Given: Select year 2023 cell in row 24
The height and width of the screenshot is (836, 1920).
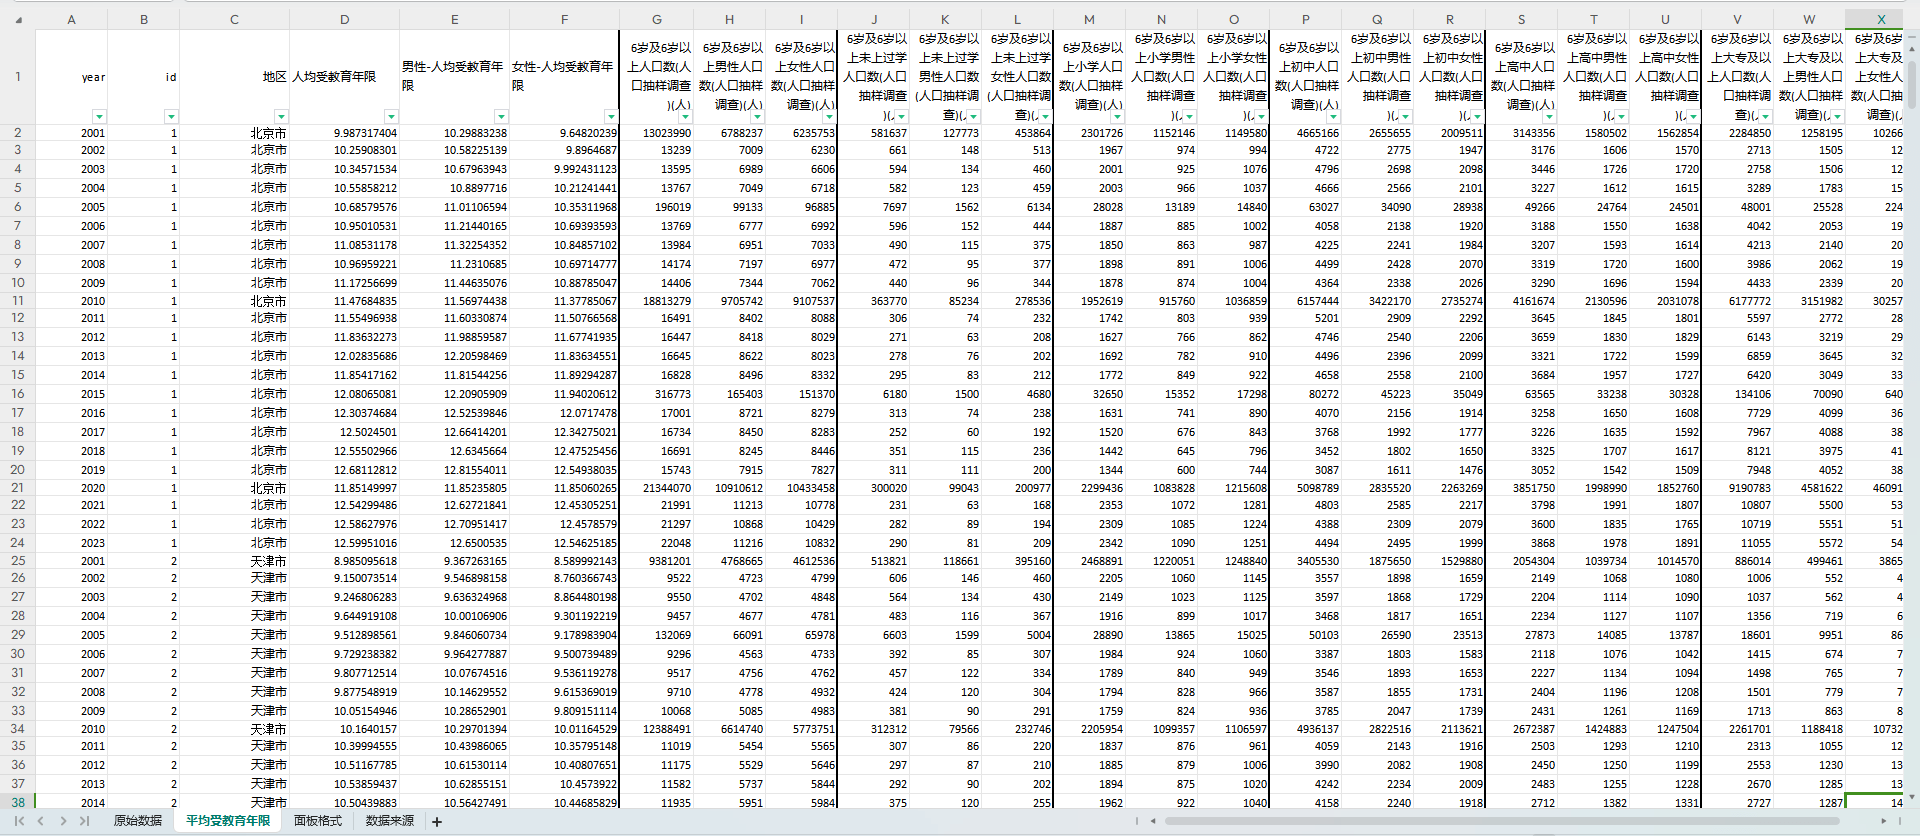Looking at the screenshot, I should (x=71, y=543).
